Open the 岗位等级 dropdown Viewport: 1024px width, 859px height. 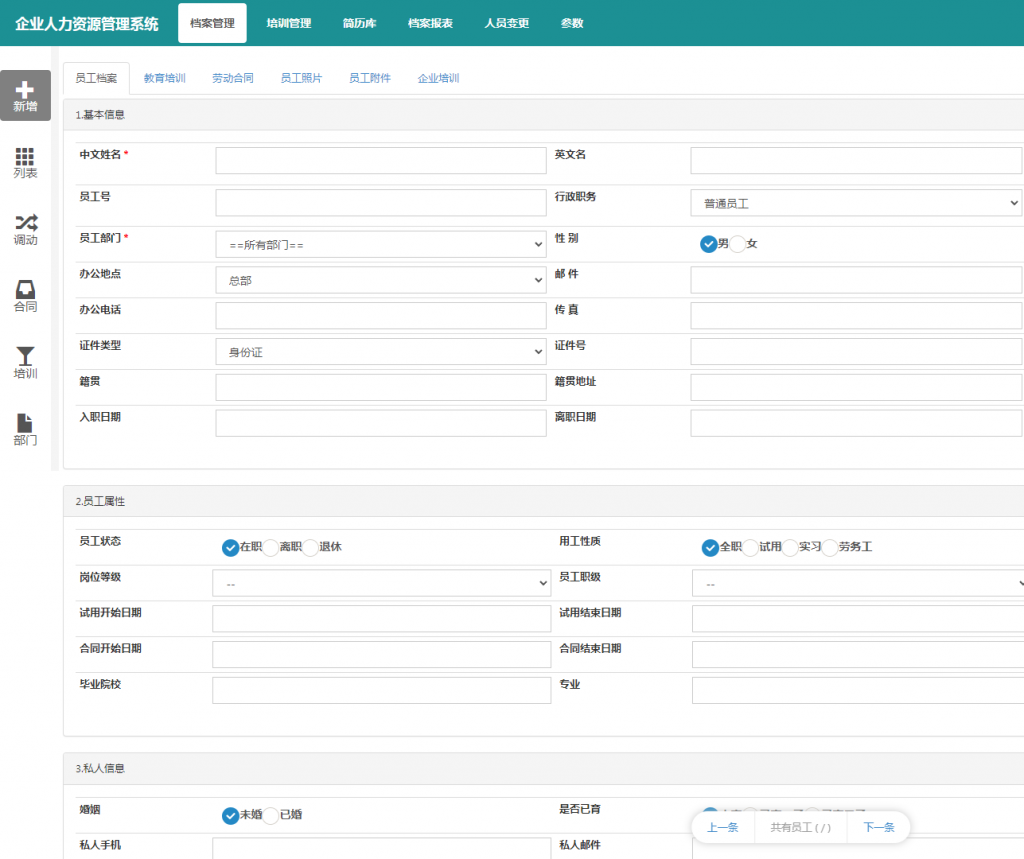coord(381,583)
